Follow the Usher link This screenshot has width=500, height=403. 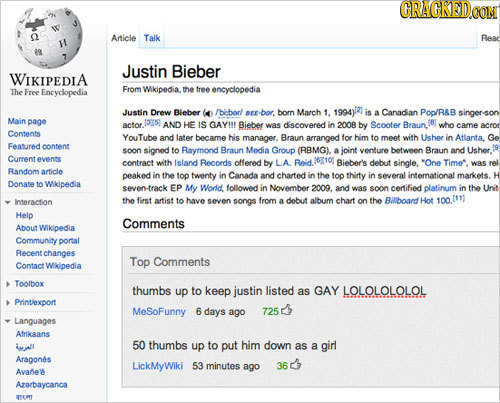click(432, 137)
